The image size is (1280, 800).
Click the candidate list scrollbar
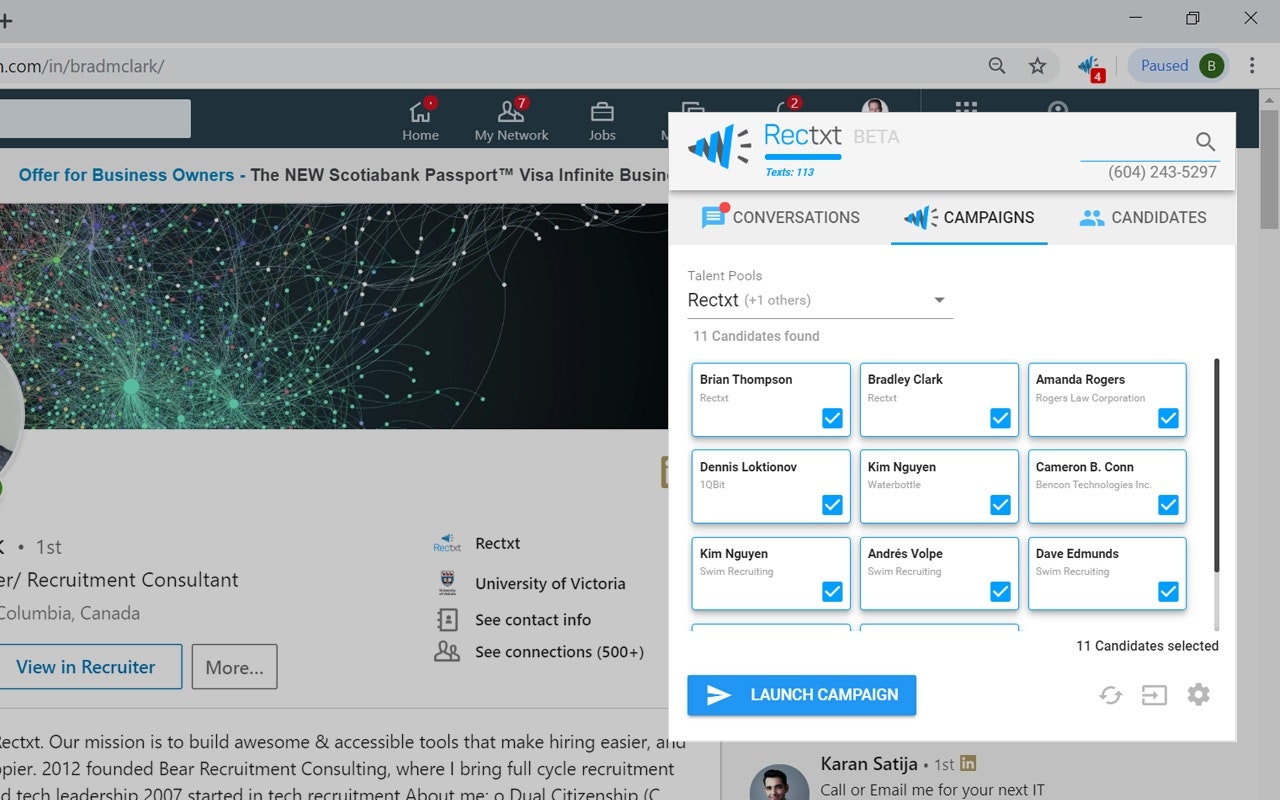coord(1217,466)
